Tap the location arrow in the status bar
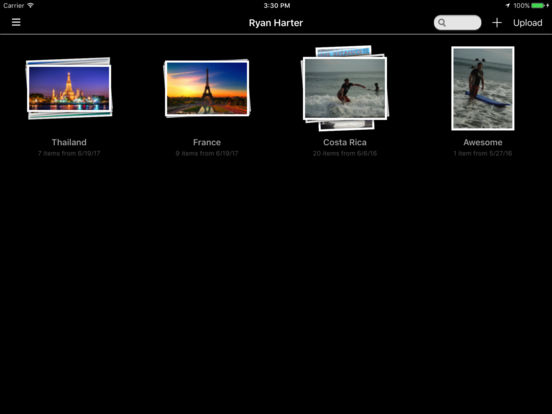552x414 pixels. tap(508, 6)
